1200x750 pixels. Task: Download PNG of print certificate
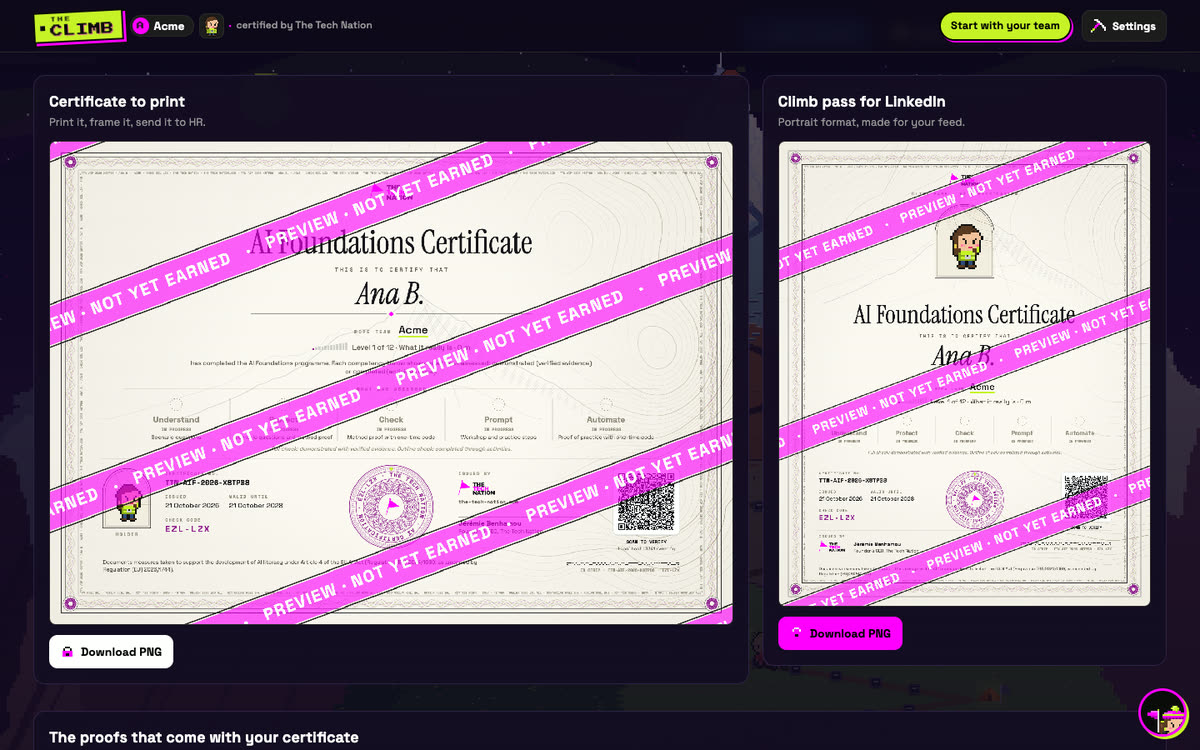pos(111,652)
